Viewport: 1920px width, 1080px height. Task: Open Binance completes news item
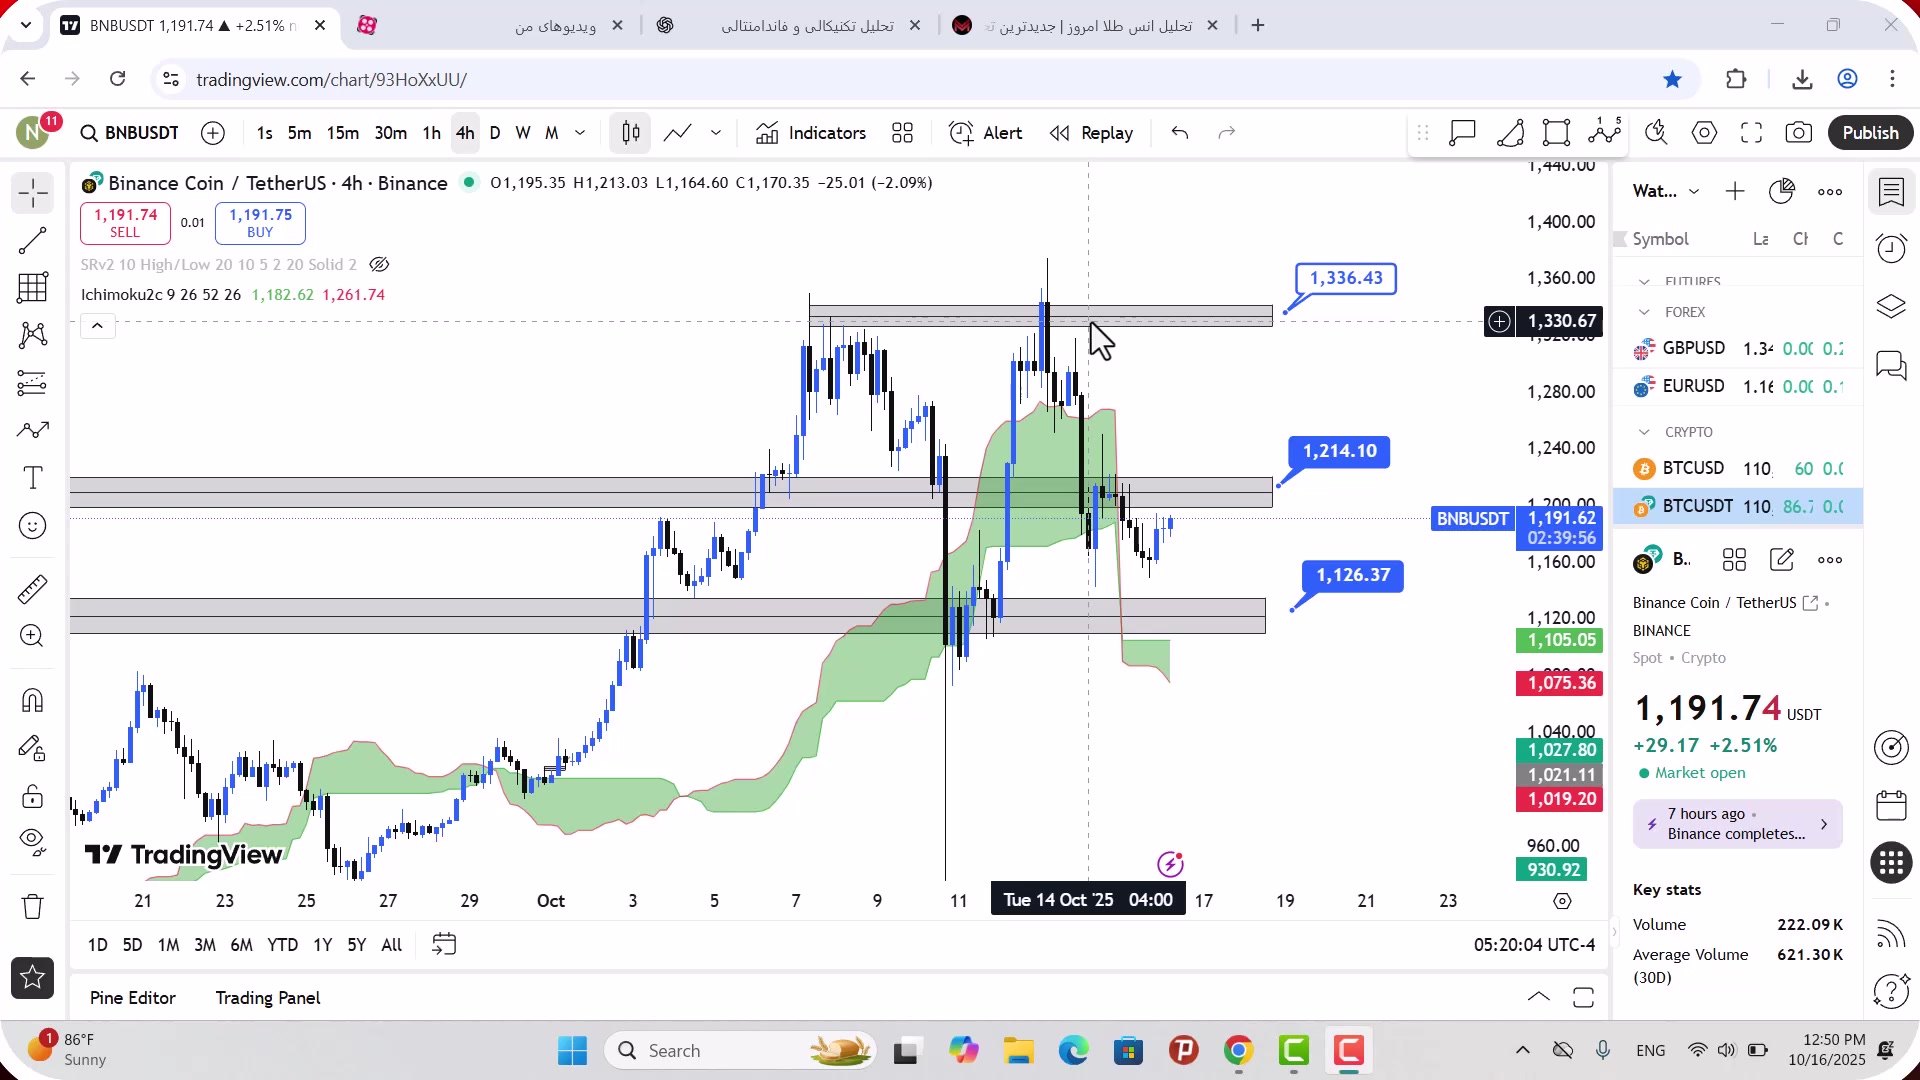(1737, 825)
